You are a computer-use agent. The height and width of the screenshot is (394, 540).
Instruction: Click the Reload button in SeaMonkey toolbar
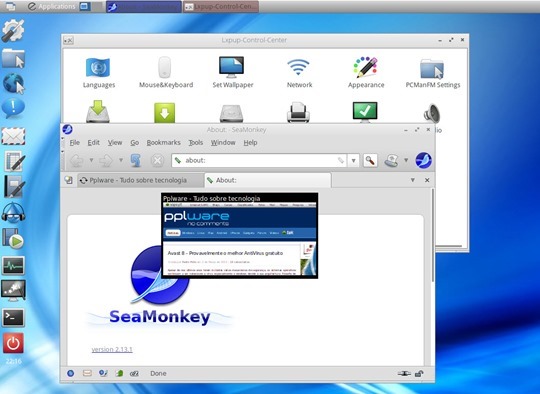[x=136, y=160]
